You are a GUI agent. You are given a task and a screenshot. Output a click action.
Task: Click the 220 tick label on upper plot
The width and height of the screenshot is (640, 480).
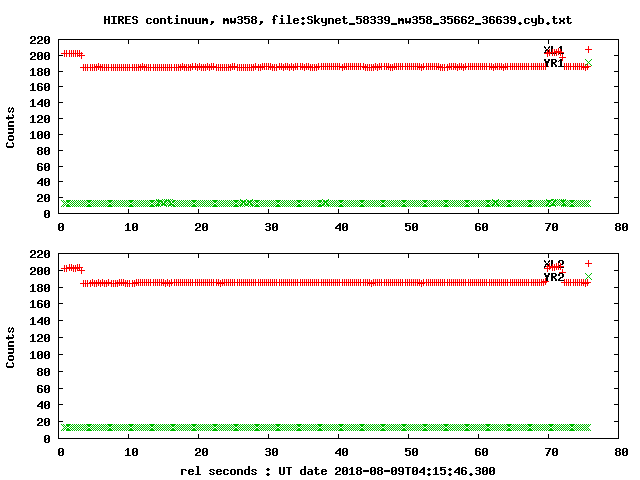point(40,40)
